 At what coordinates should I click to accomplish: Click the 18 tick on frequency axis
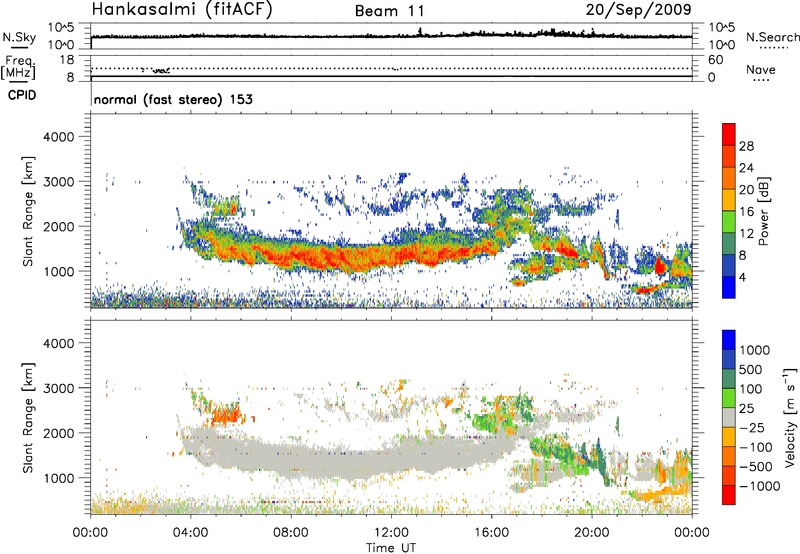pos(66,60)
